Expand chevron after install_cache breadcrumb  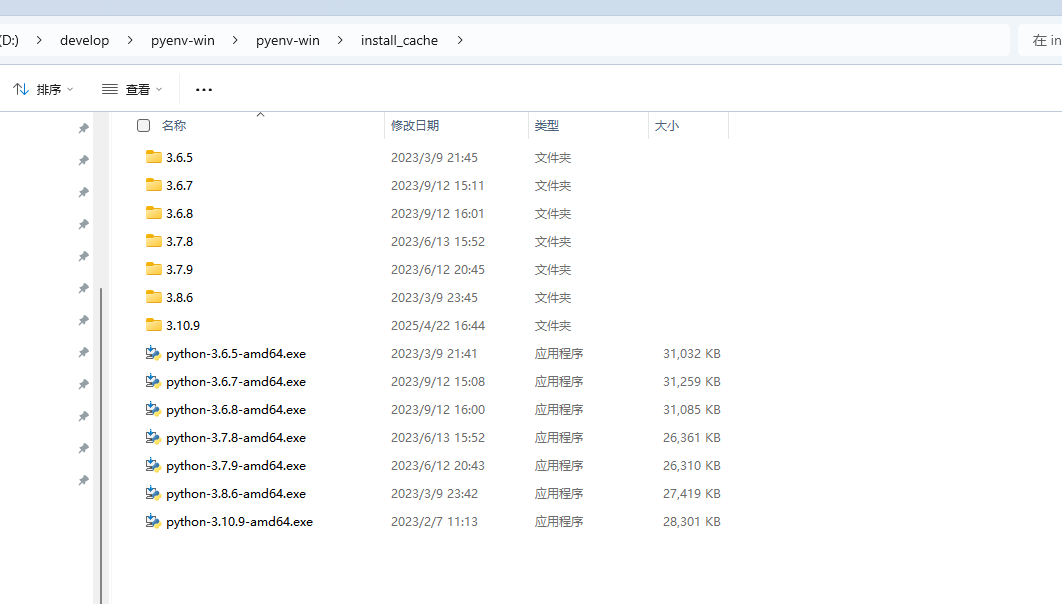point(460,40)
